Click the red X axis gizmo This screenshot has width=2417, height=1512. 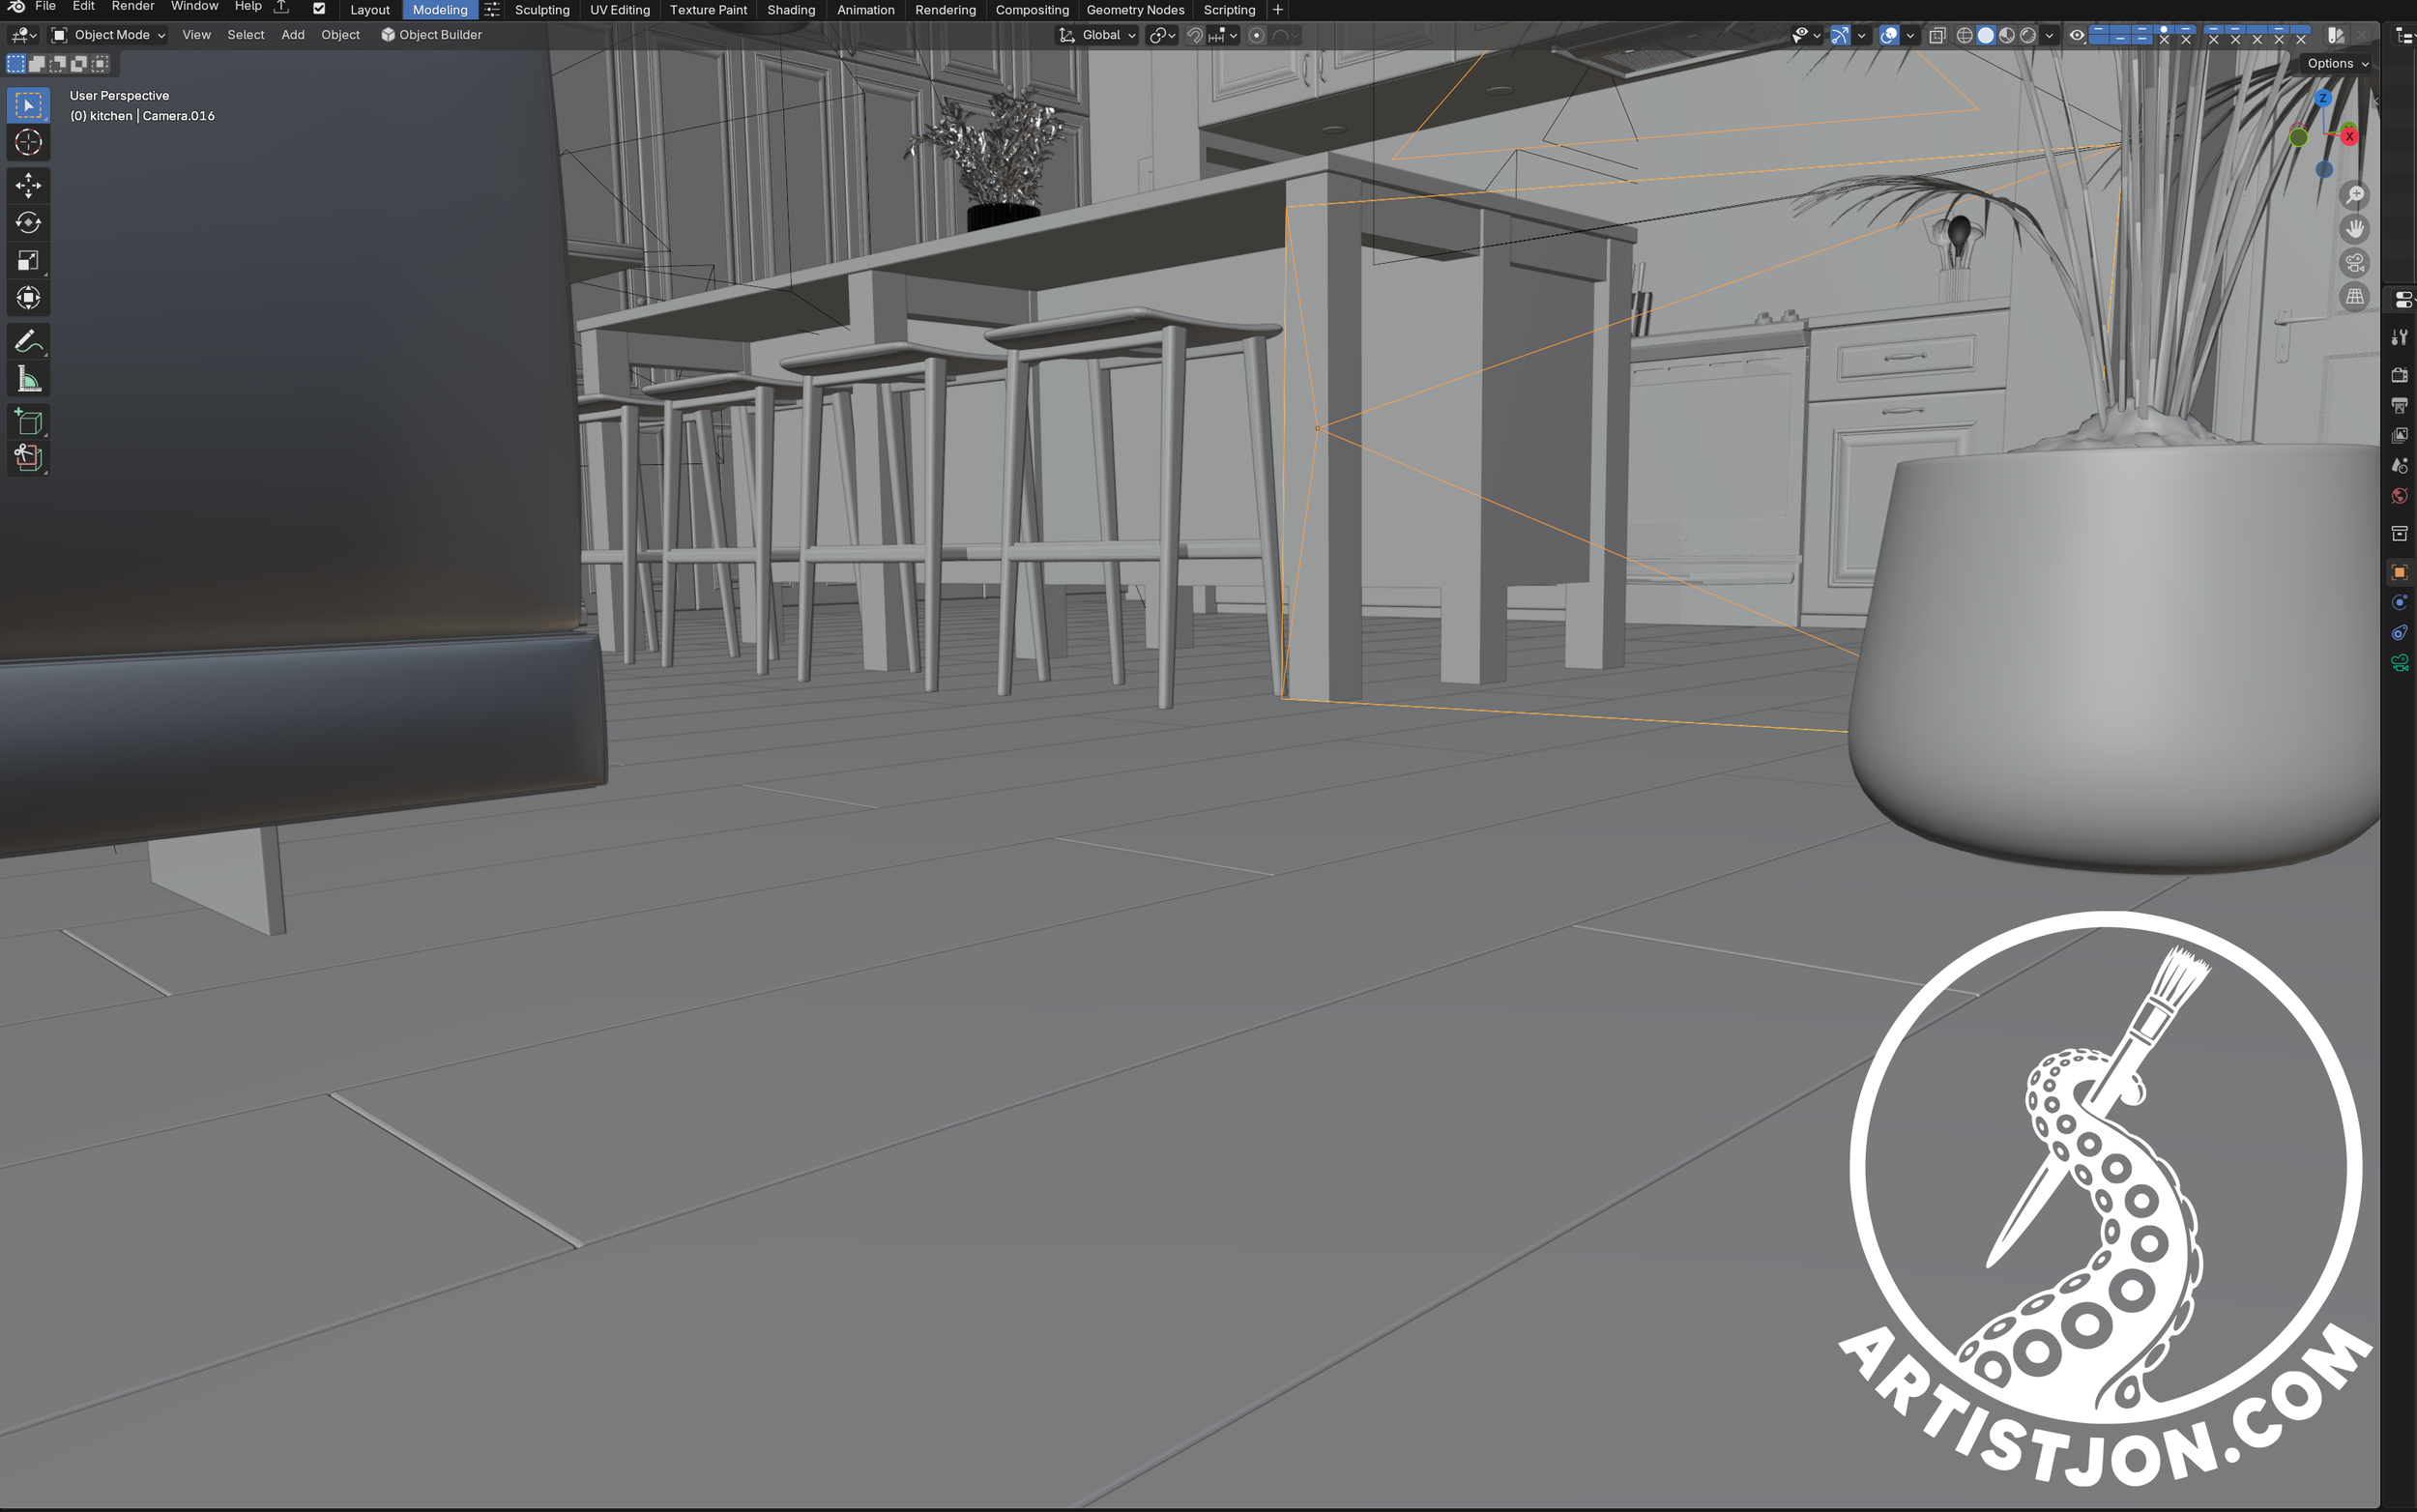coord(2349,136)
